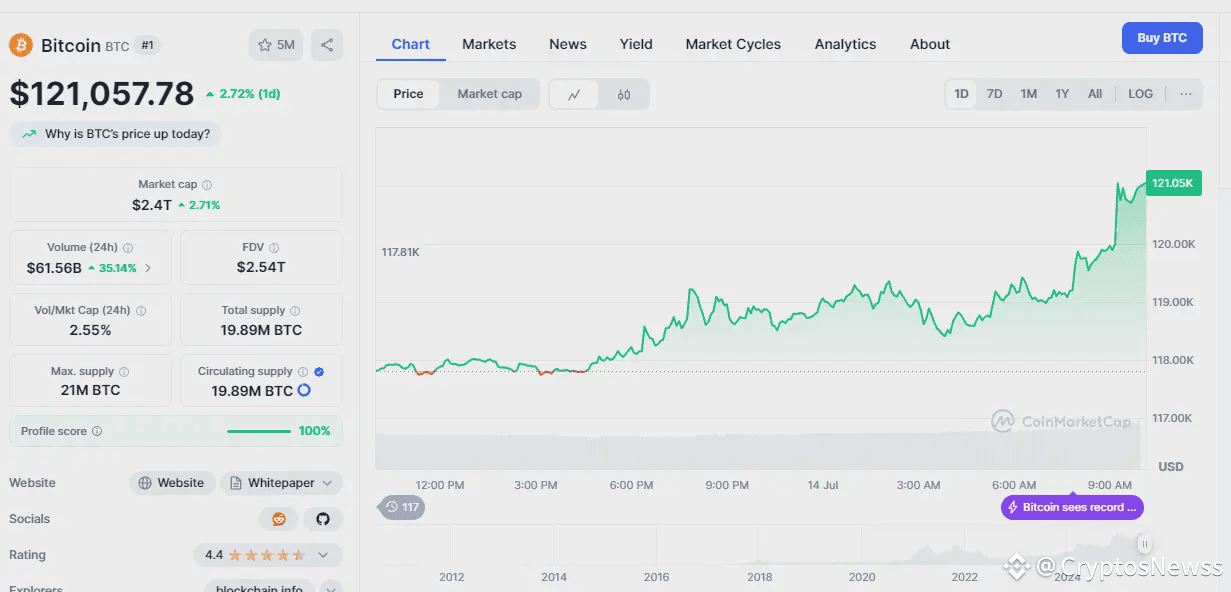This screenshot has height=592, width=1231.
Task: Open the share icon button
Action: click(327, 45)
